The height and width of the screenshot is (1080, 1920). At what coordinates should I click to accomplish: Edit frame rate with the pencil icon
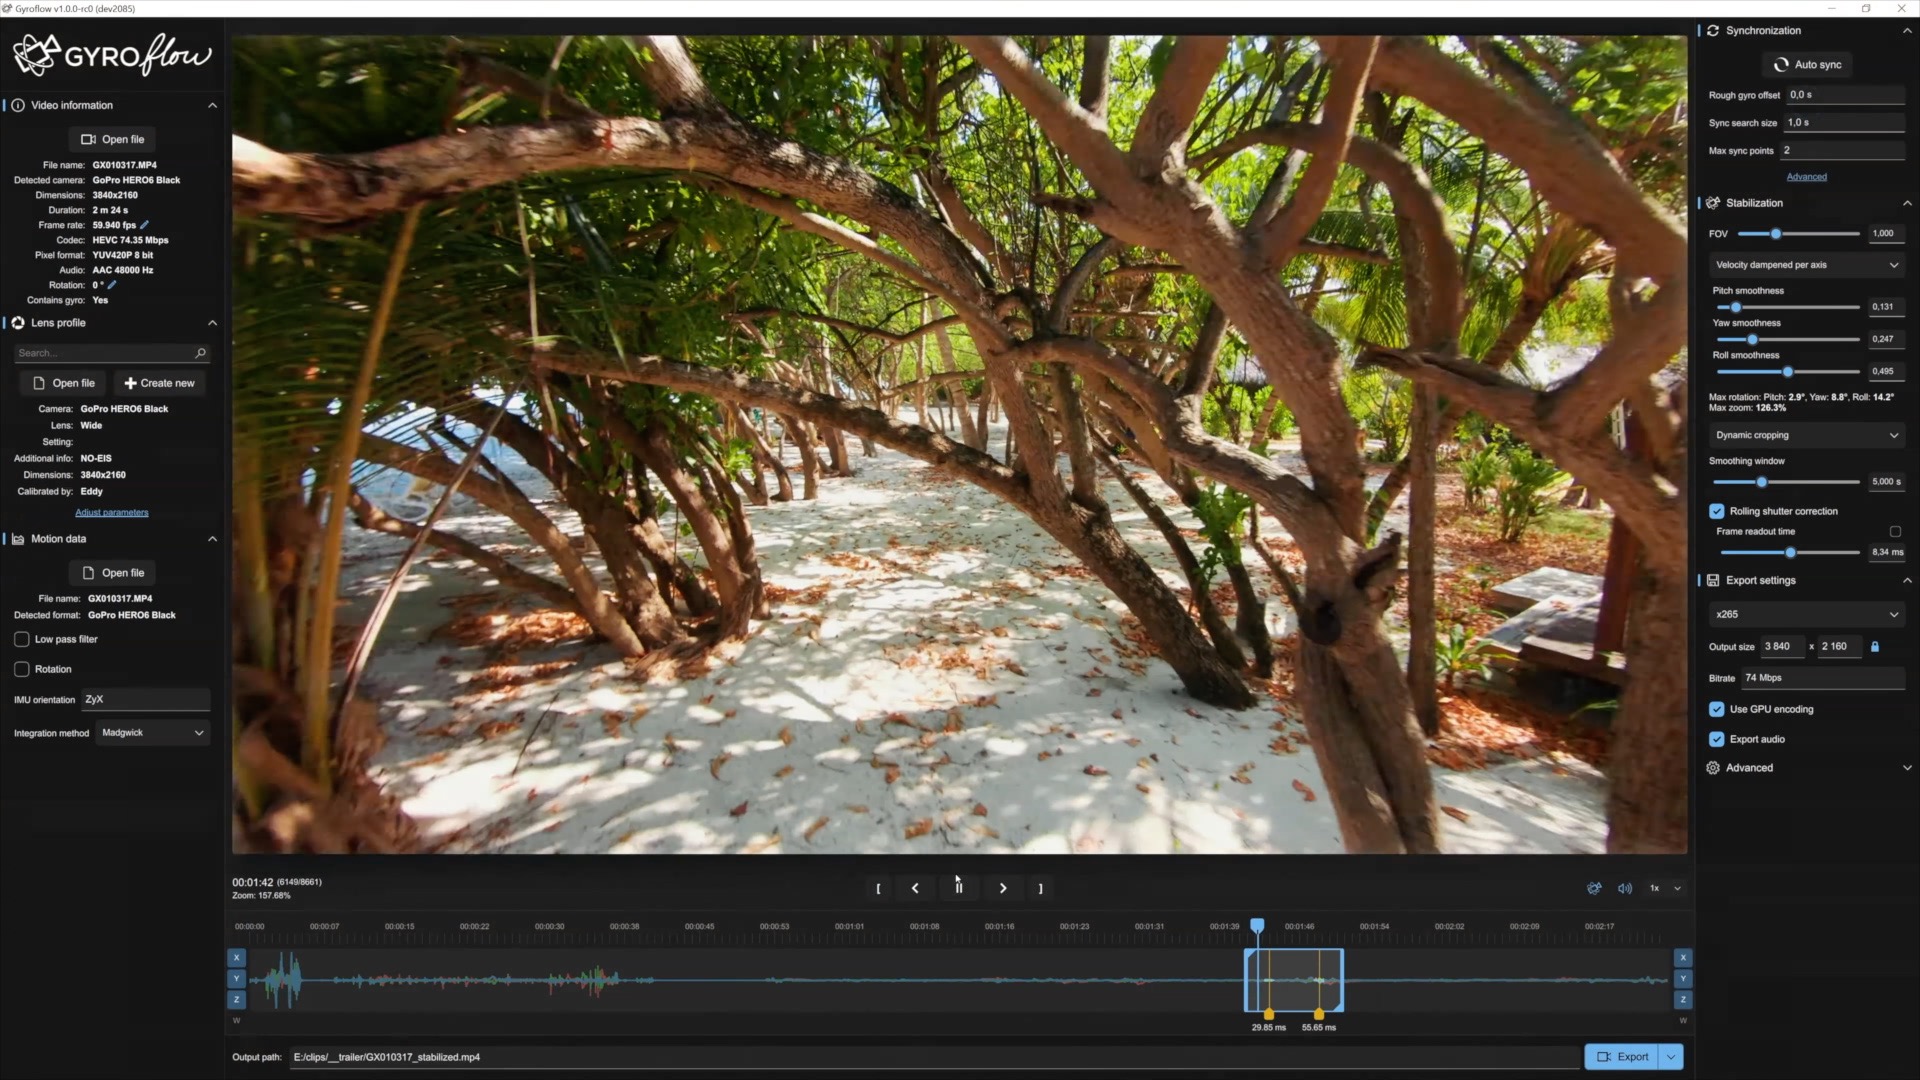point(144,225)
